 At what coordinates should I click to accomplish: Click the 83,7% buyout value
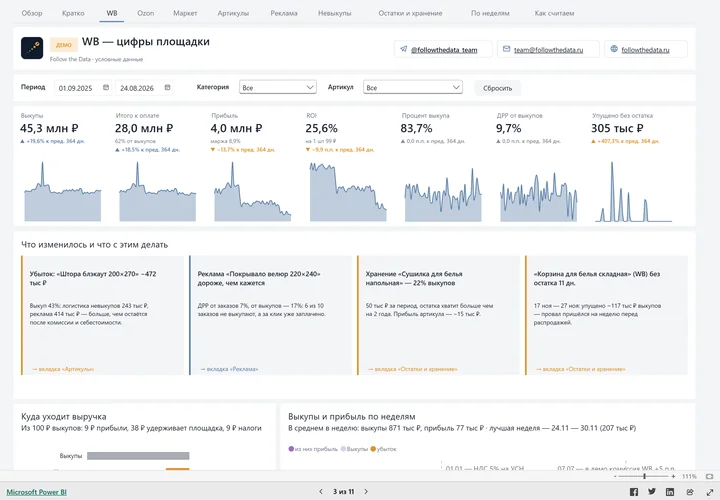click(416, 128)
